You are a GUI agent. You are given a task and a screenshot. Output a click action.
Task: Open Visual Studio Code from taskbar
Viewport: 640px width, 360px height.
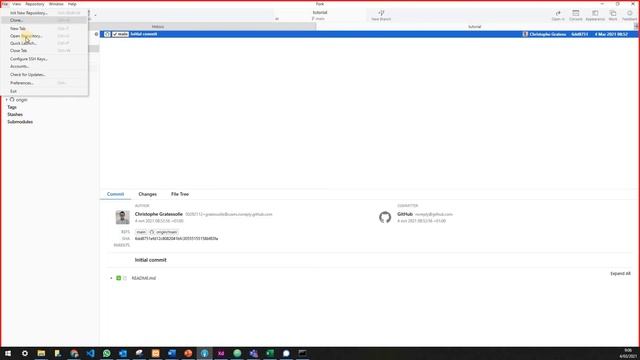pos(90,353)
